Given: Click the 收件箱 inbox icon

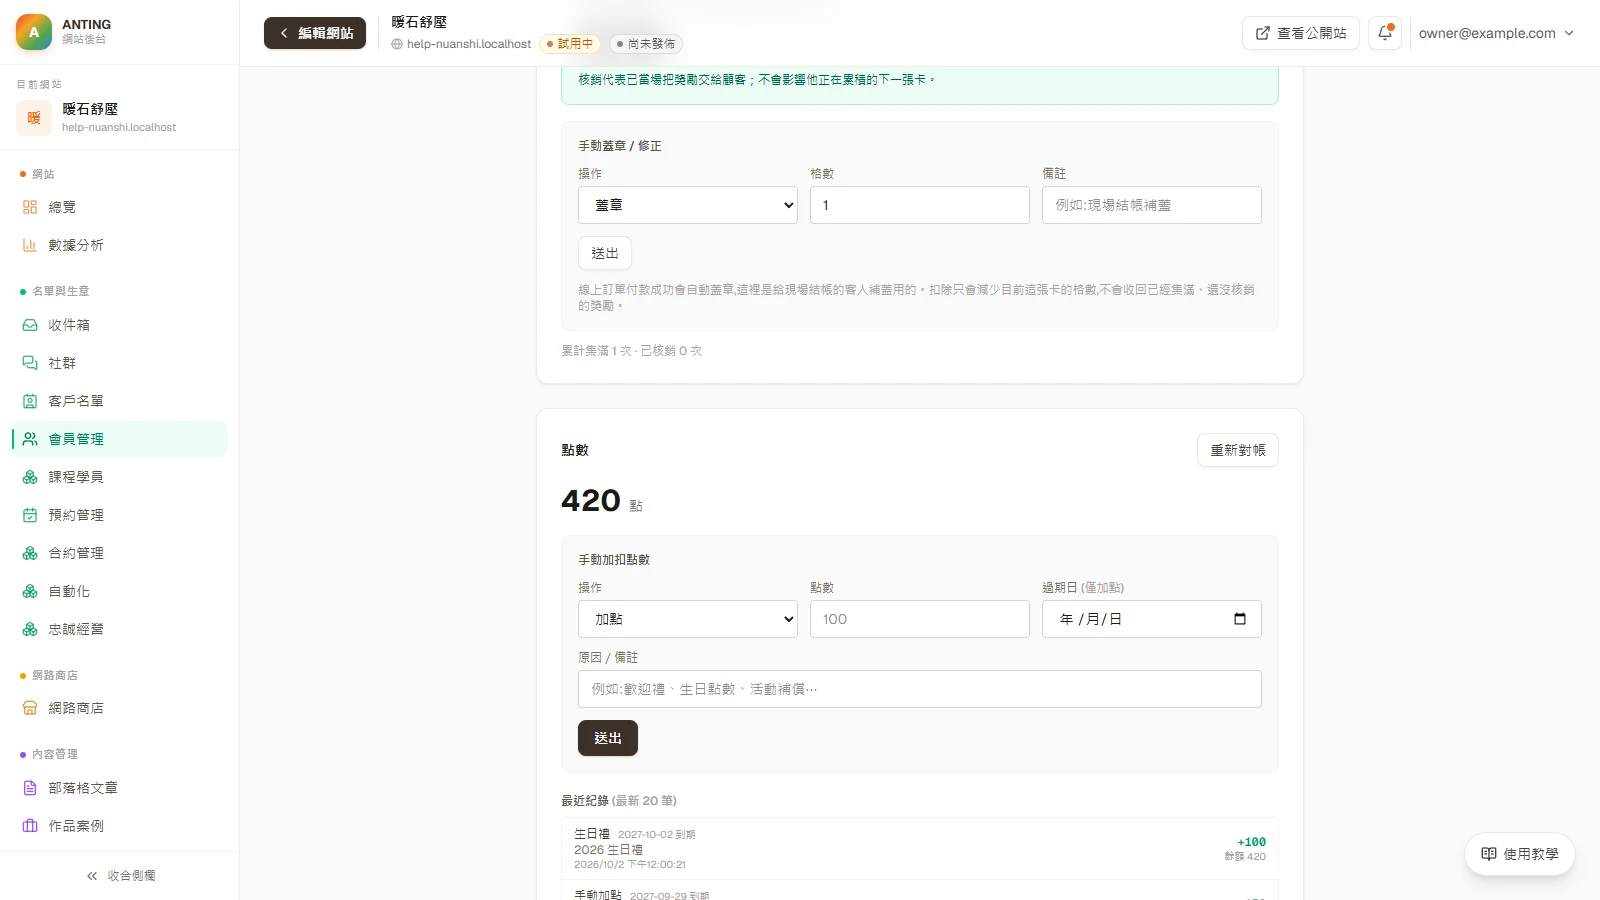Looking at the screenshot, I should pos(30,325).
